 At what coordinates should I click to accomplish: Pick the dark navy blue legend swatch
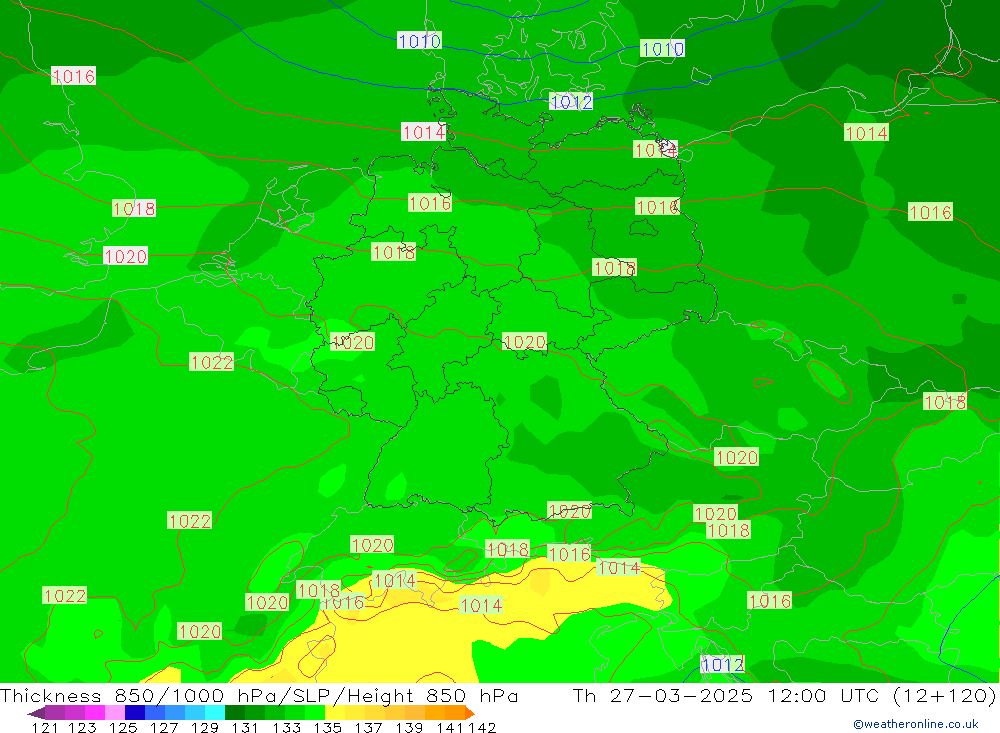(135, 713)
